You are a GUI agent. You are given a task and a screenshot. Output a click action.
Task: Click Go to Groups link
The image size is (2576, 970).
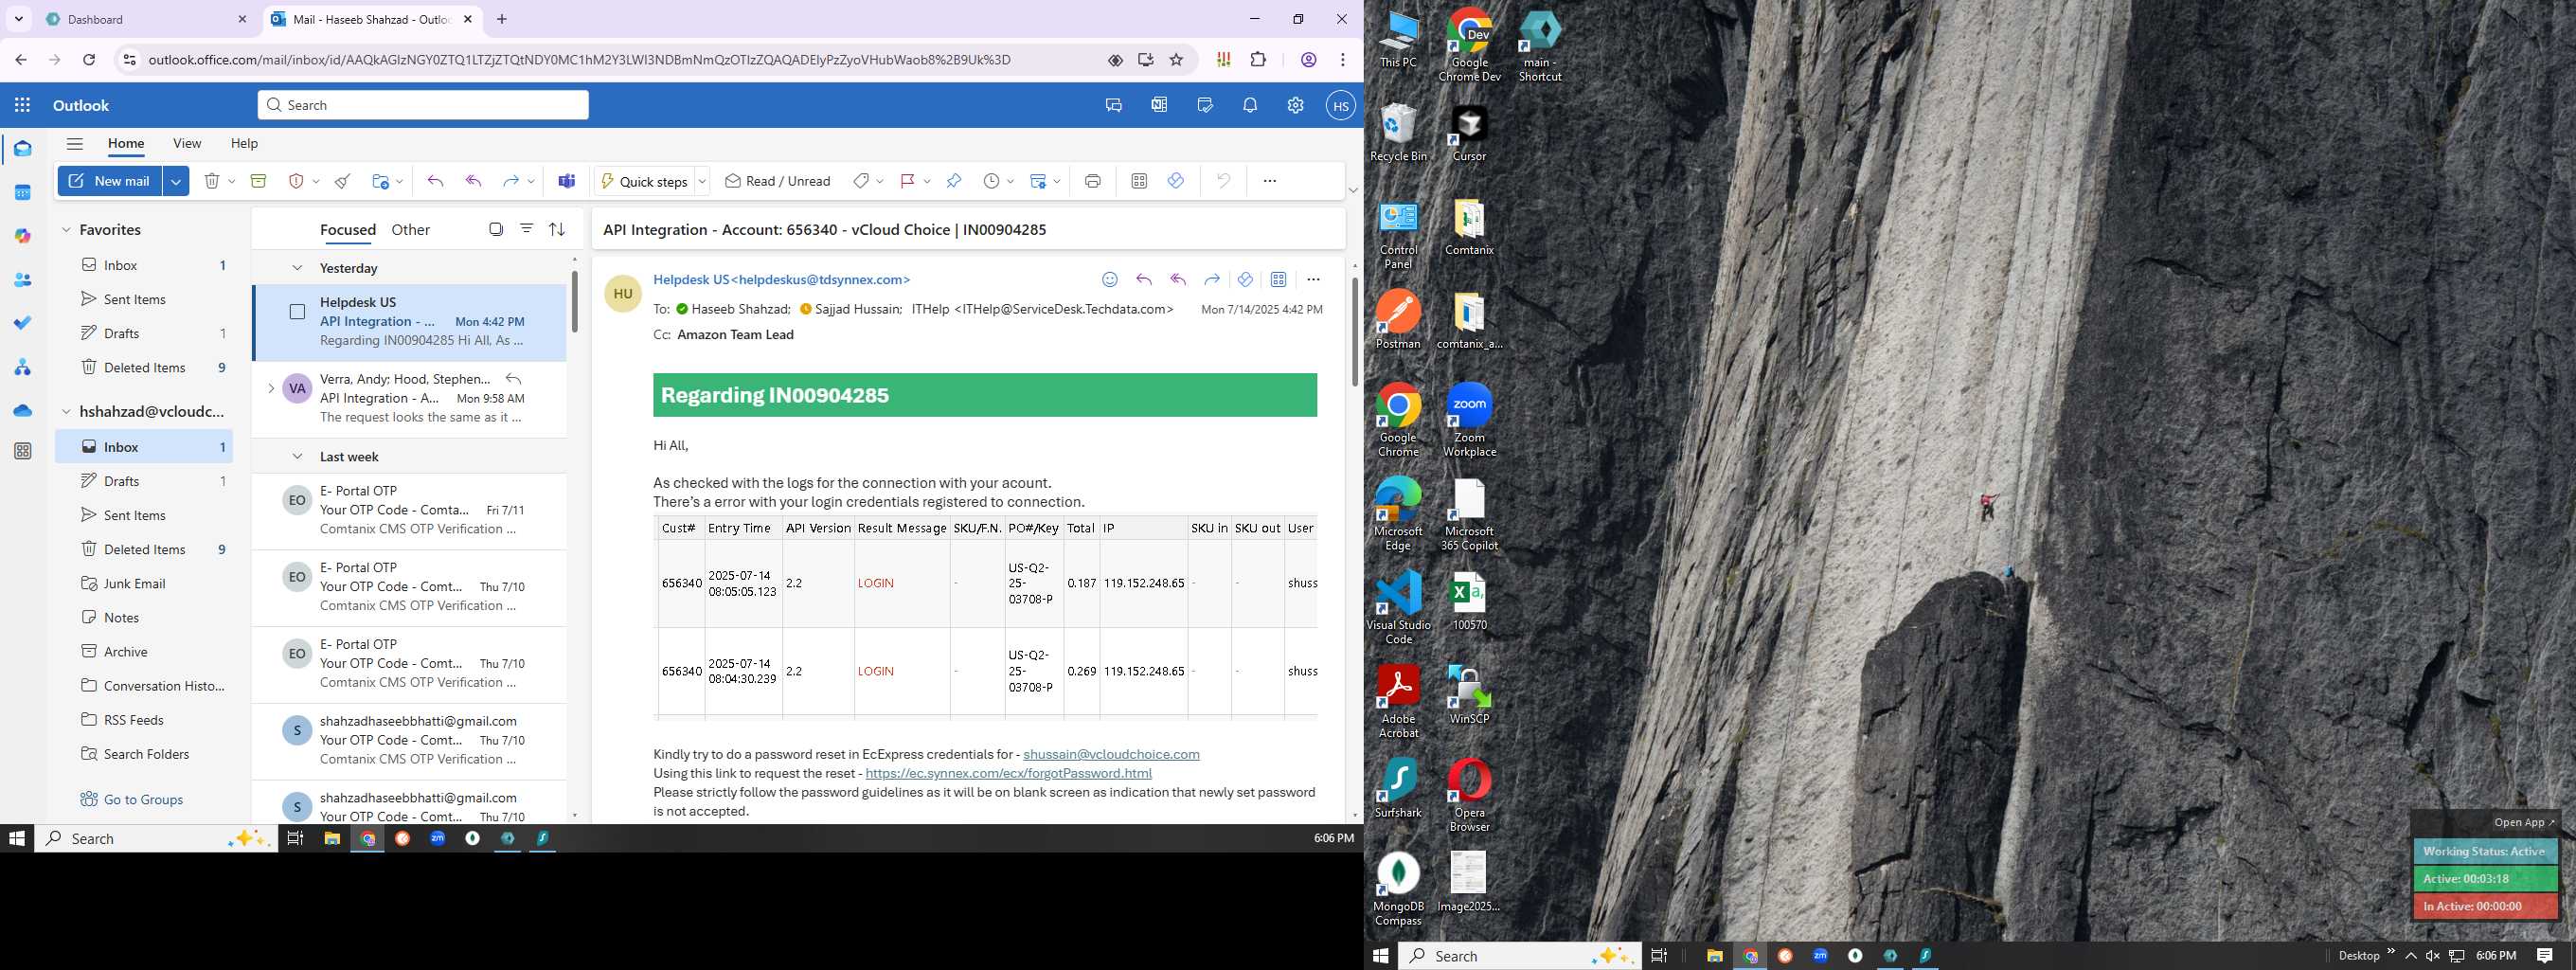143,799
